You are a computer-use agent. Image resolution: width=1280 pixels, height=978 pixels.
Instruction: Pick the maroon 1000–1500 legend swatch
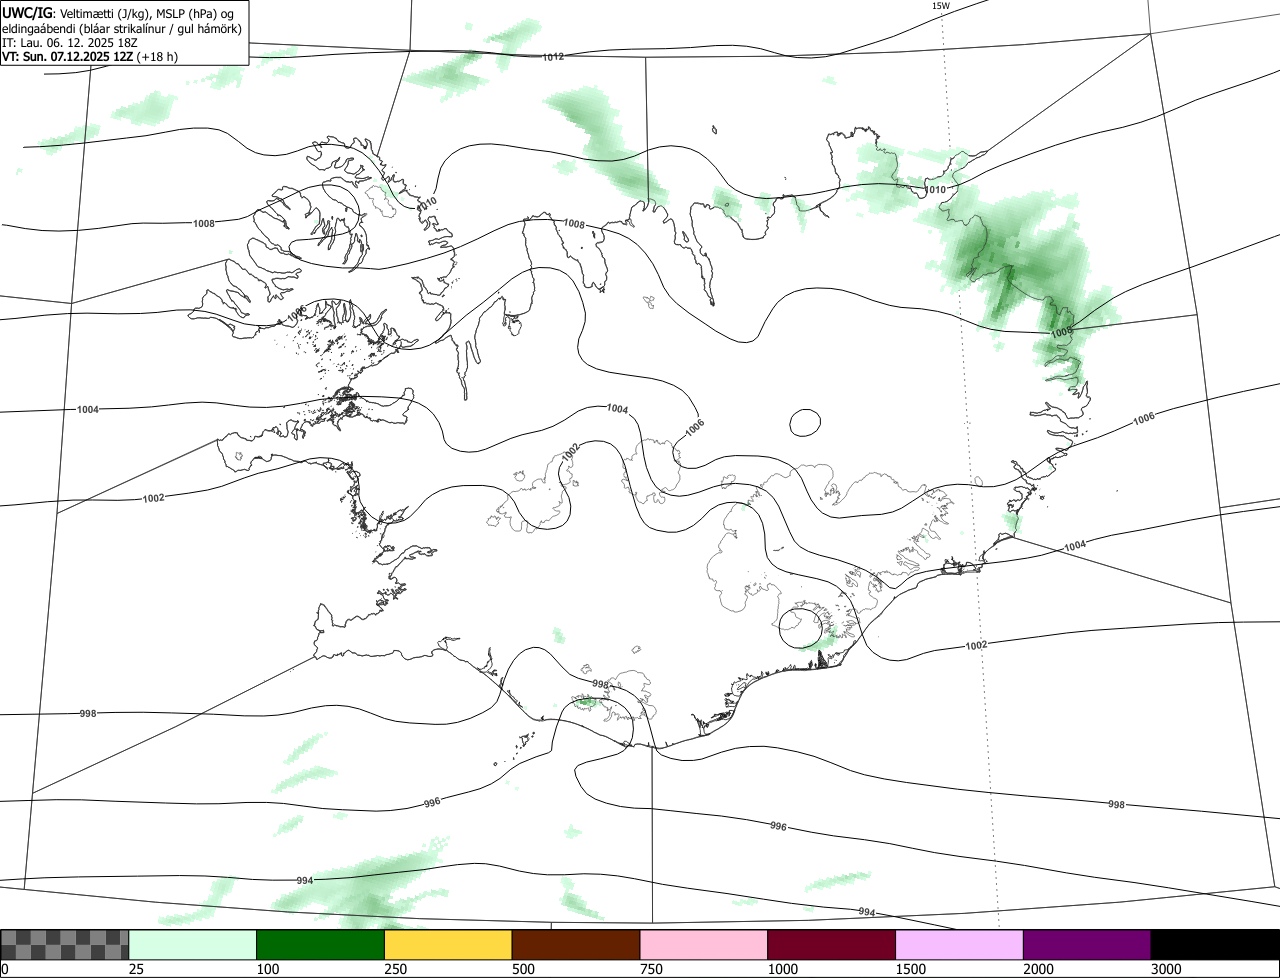coord(832,945)
